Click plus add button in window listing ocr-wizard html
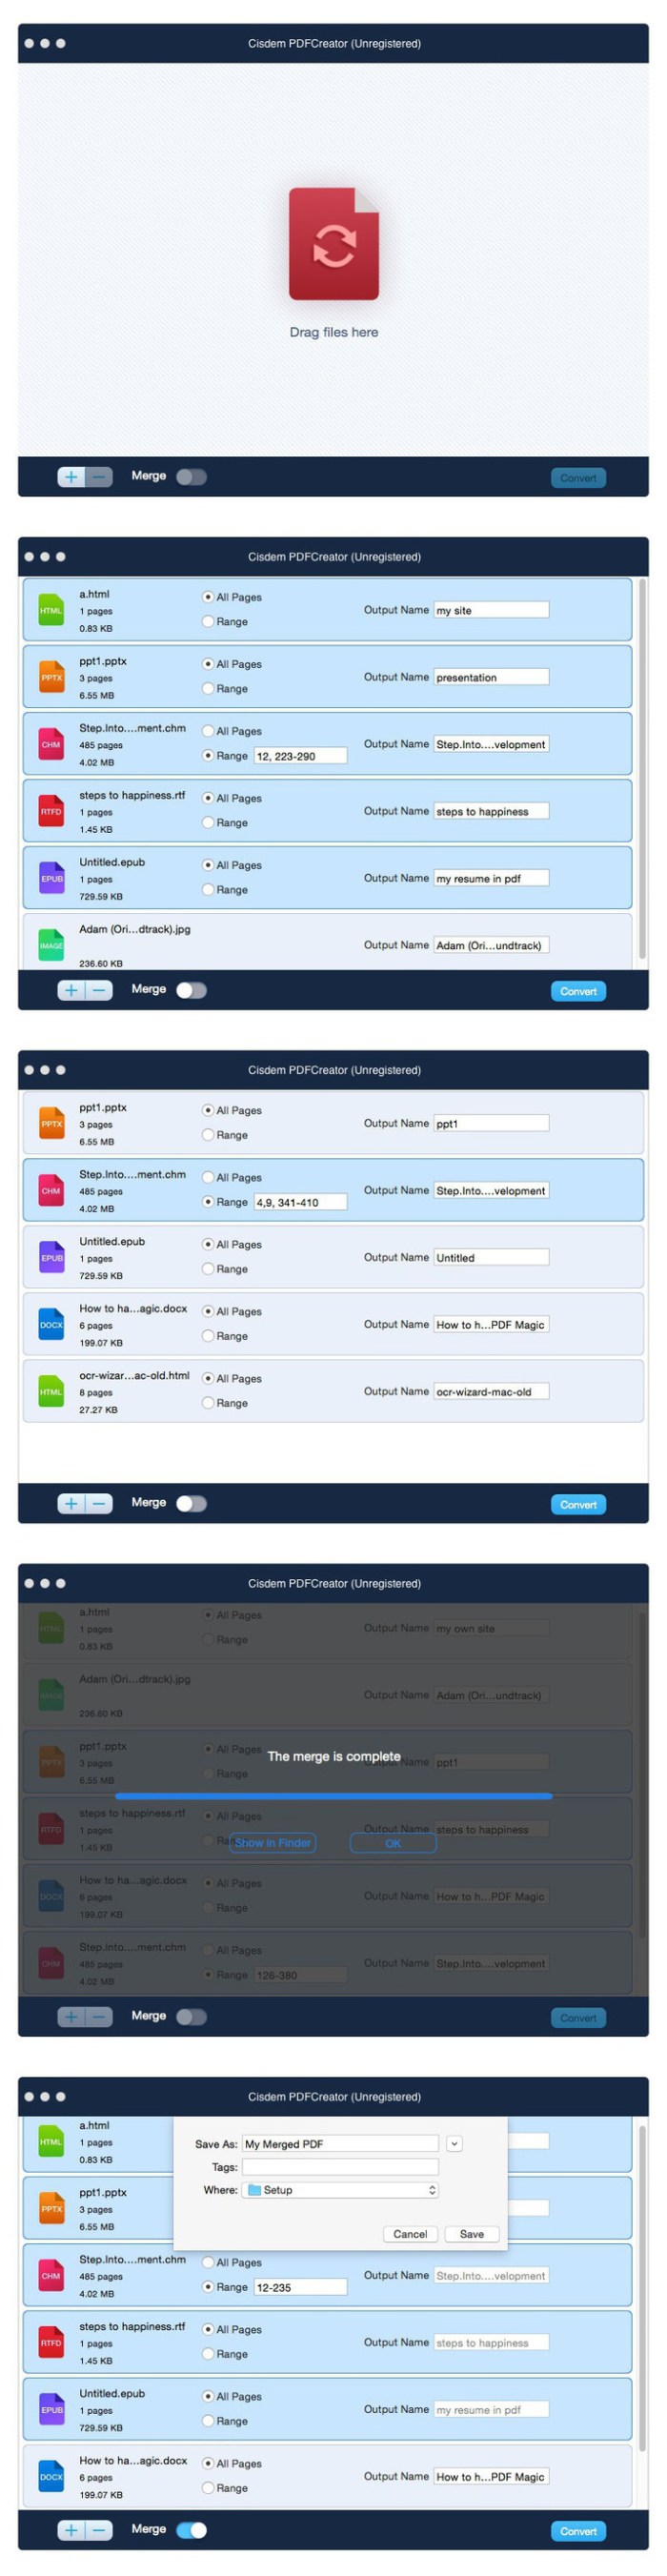The image size is (667, 2576). click(71, 1503)
